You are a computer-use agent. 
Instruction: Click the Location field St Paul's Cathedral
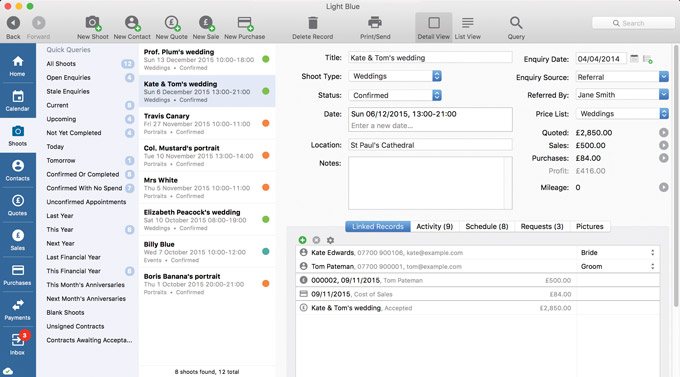[430, 145]
